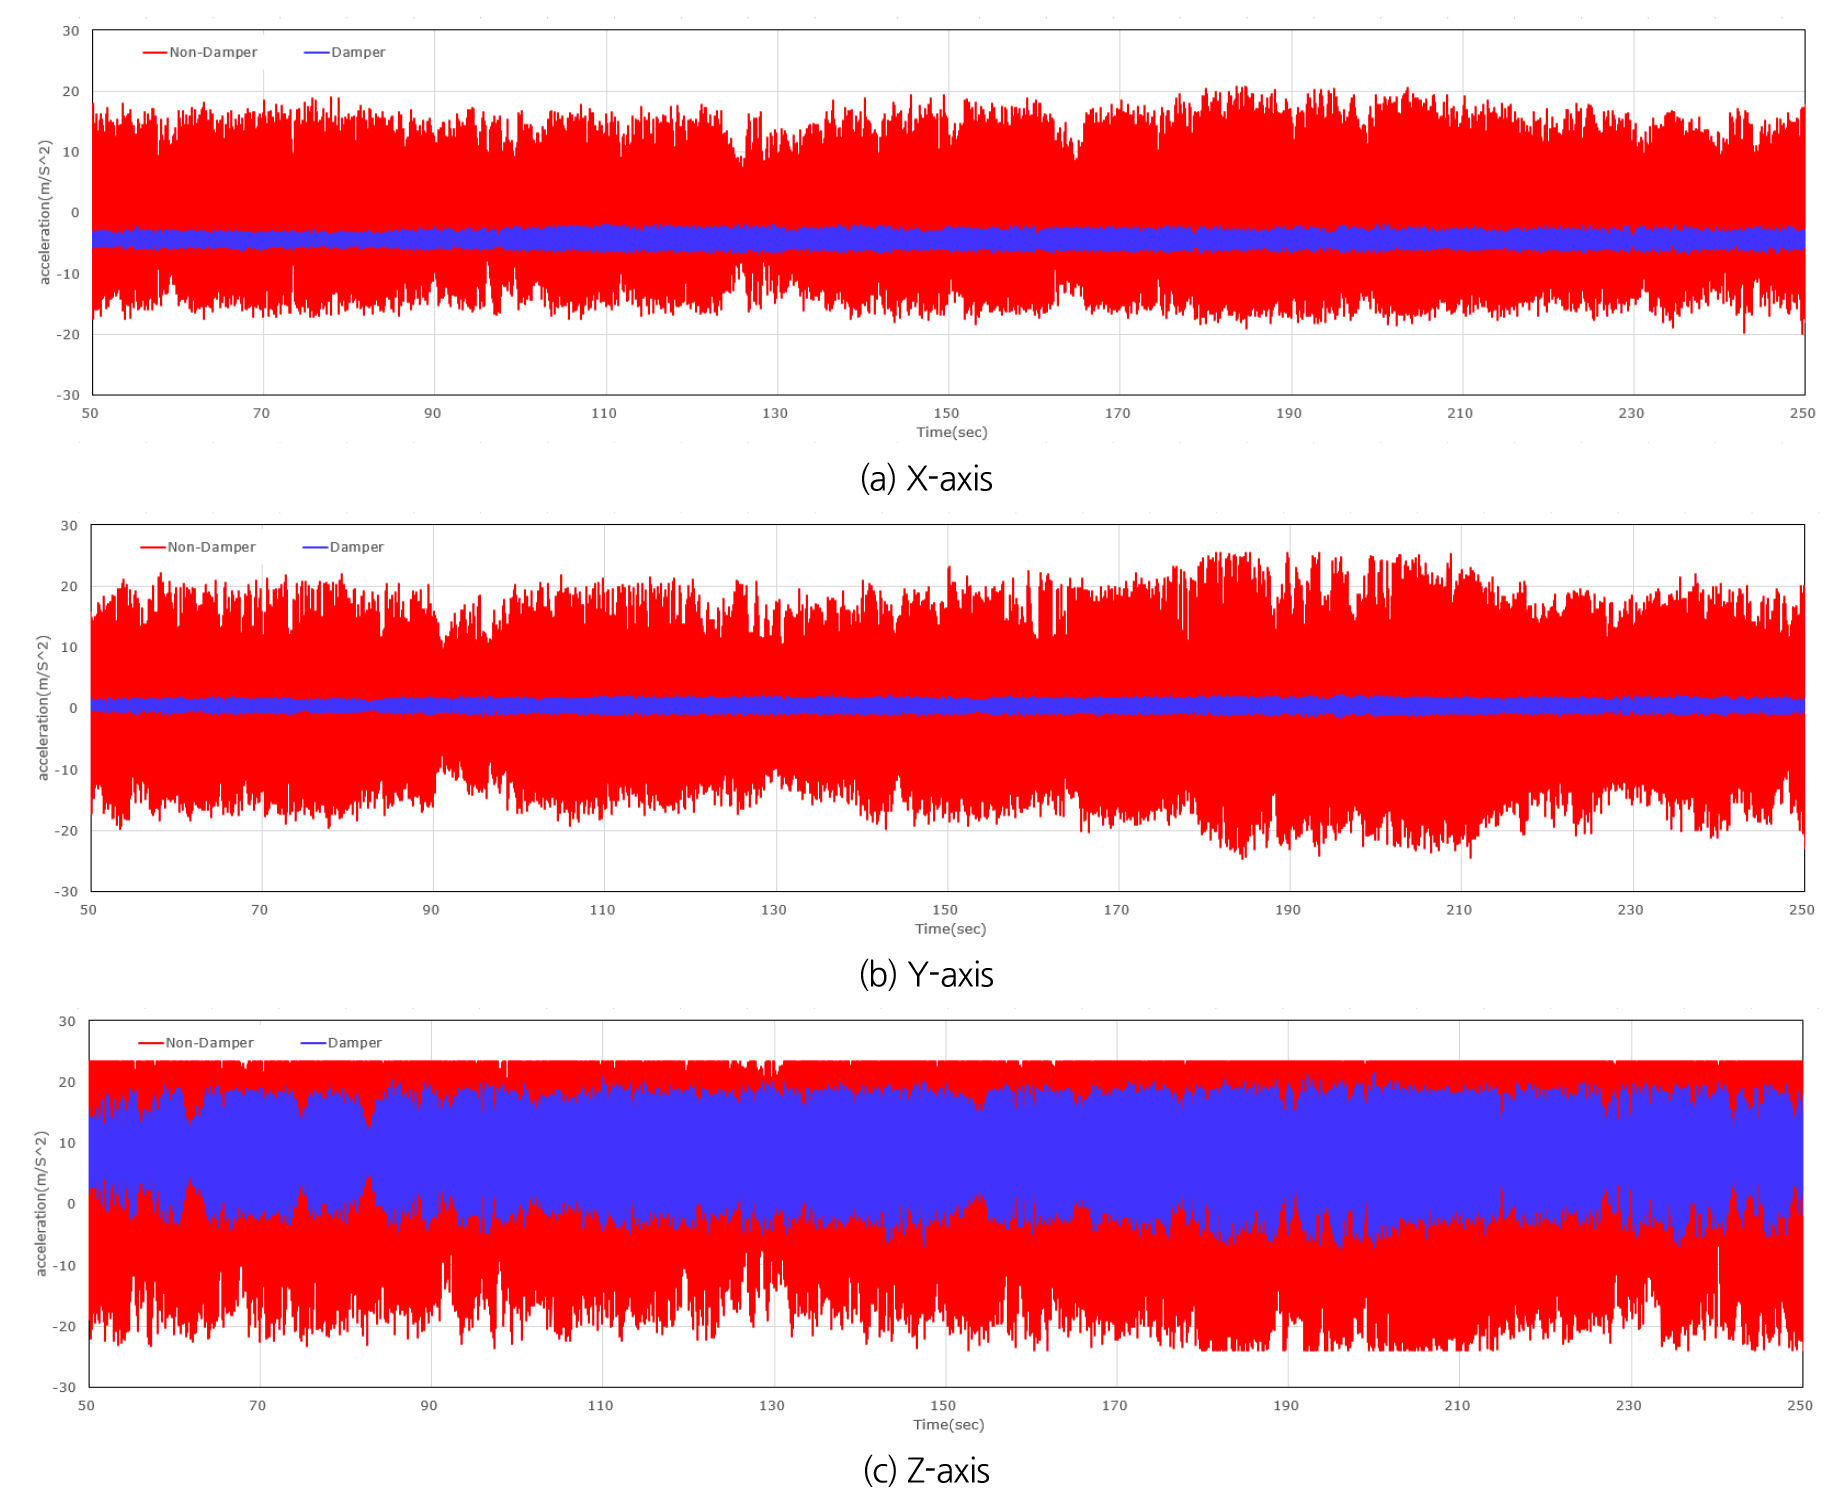
Task: Click the Non-Damper legend entry in the X-axis chart
Action: click(x=213, y=52)
